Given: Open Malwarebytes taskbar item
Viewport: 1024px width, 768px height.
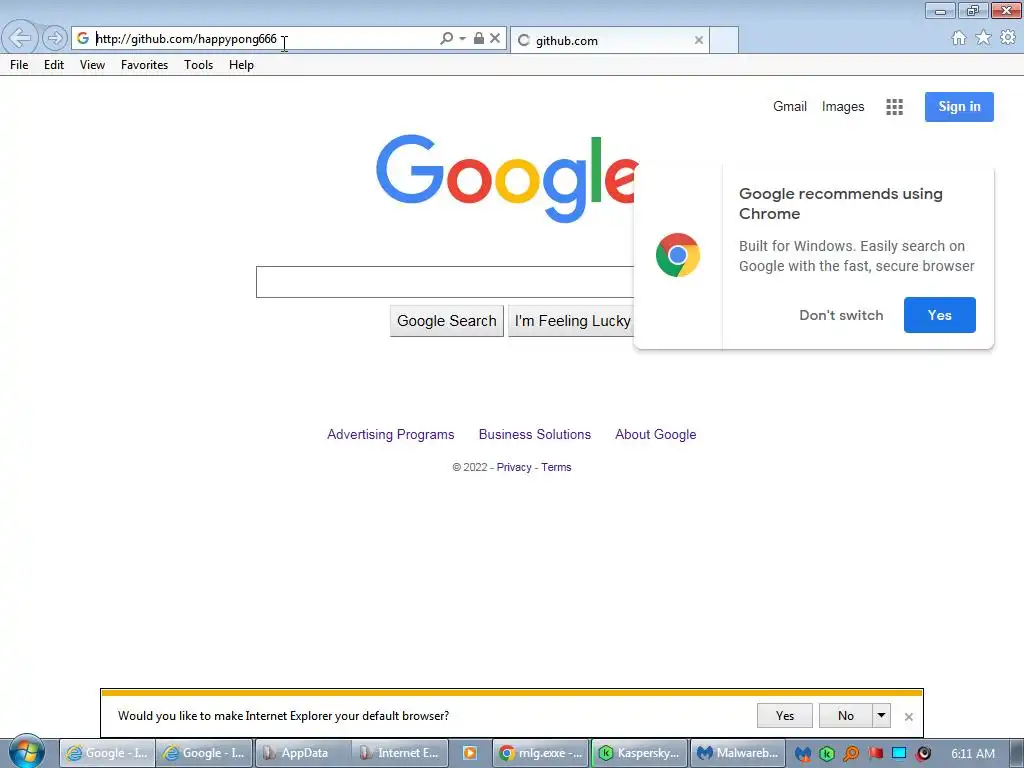Looking at the screenshot, I should pos(738,753).
